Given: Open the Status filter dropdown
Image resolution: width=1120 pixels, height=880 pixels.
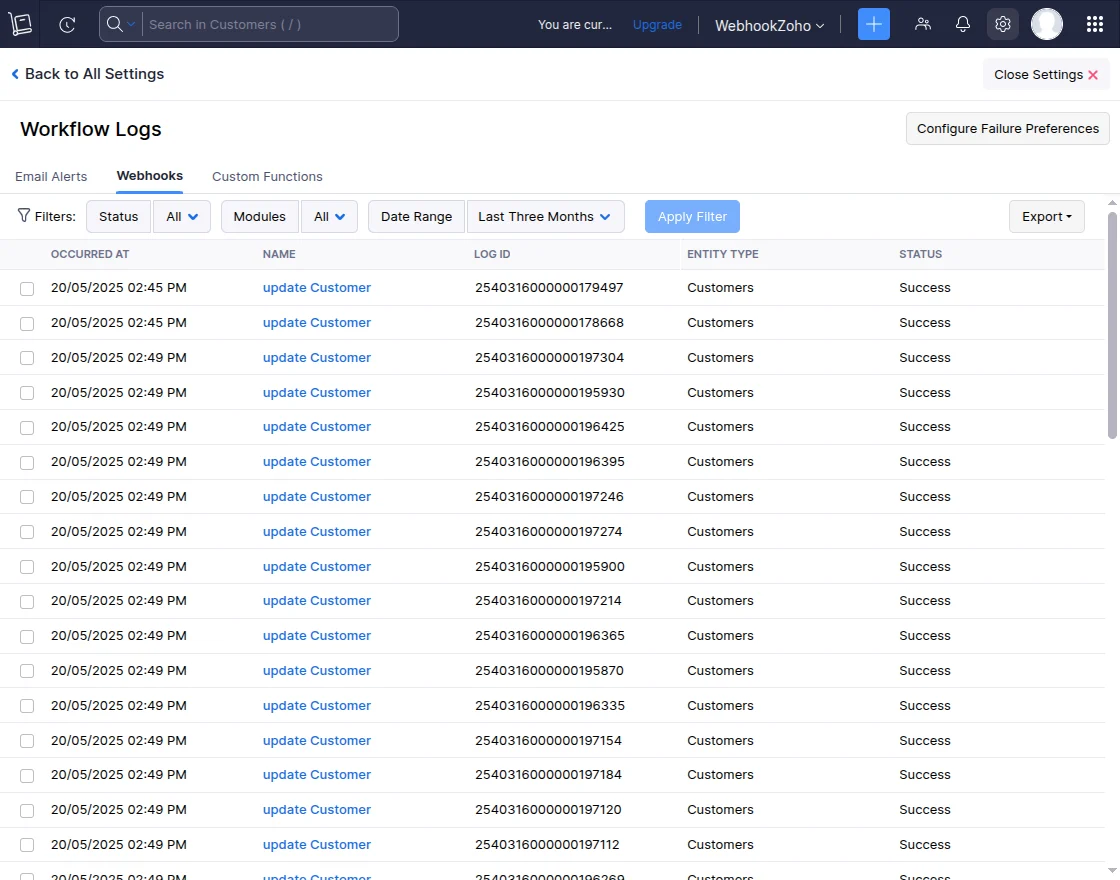Looking at the screenshot, I should 181,216.
